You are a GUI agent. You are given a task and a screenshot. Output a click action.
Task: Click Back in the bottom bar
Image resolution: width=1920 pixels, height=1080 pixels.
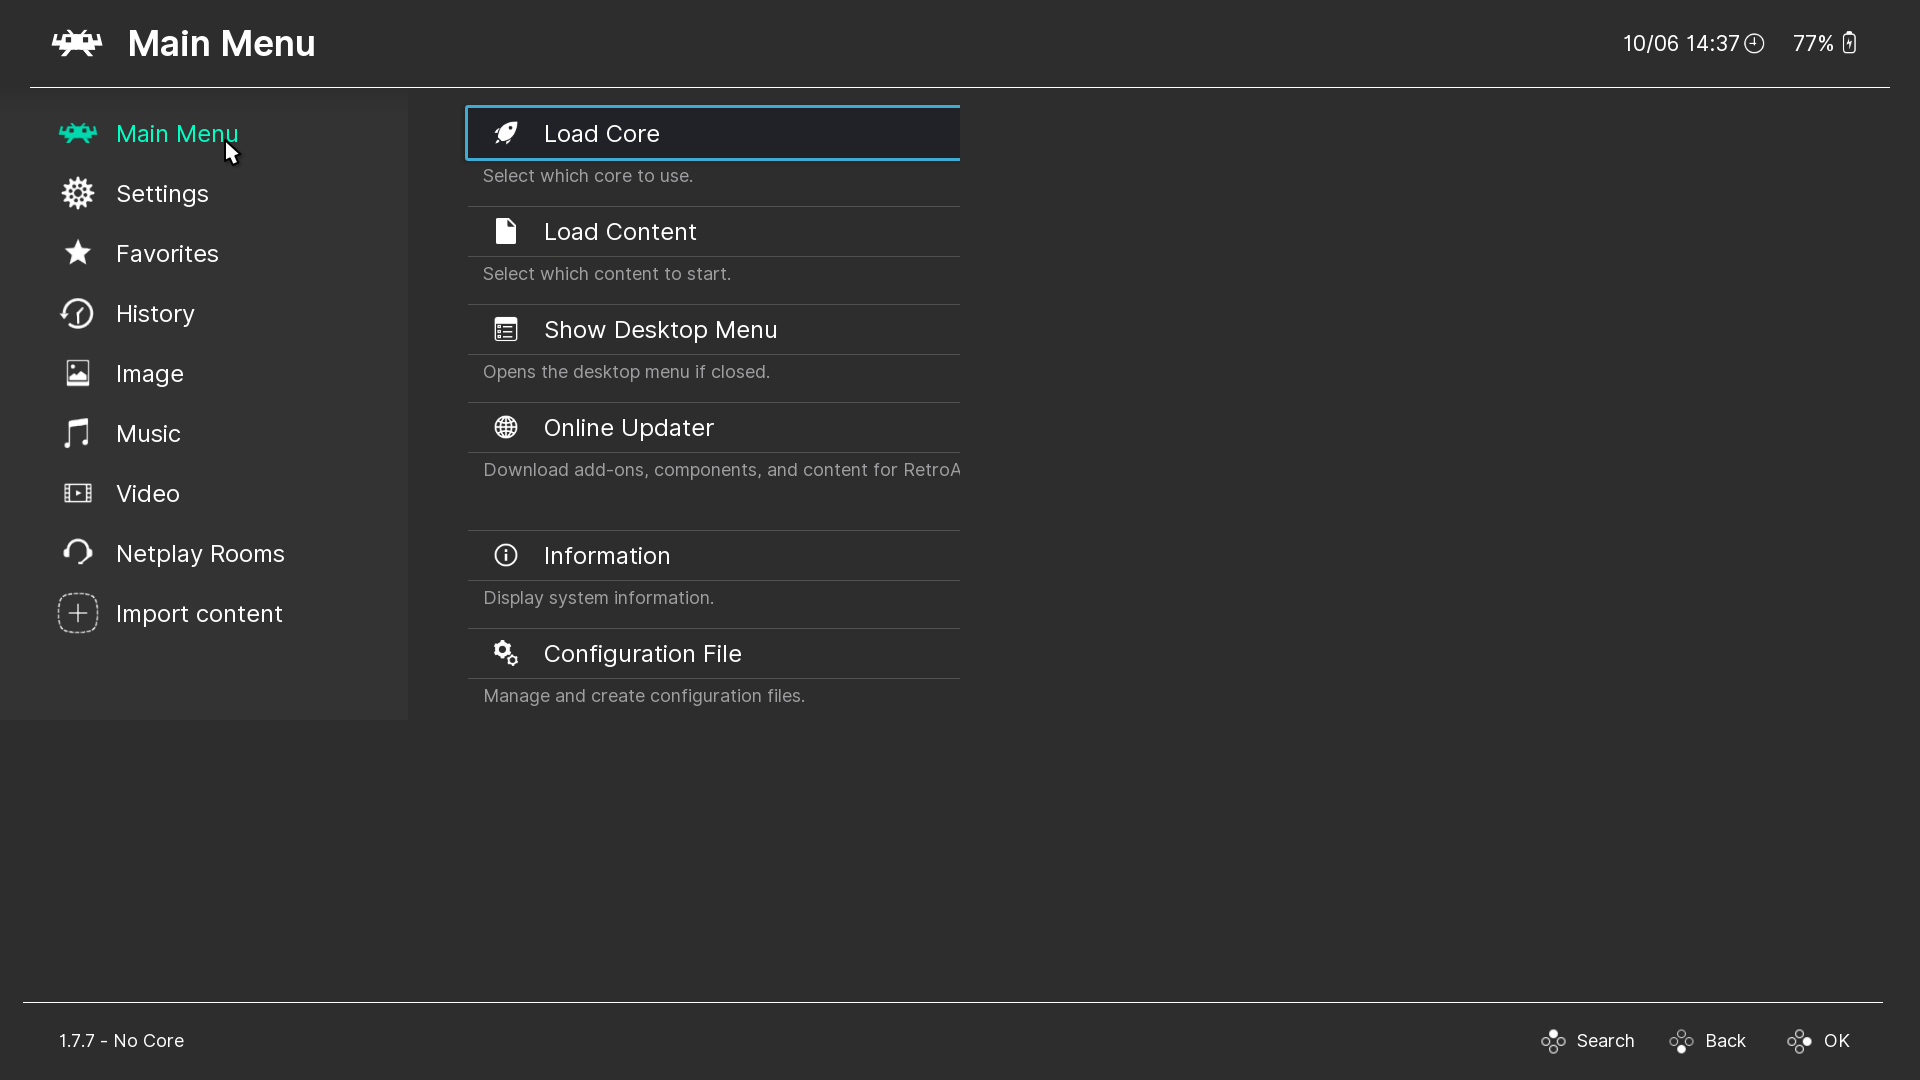point(1726,1040)
